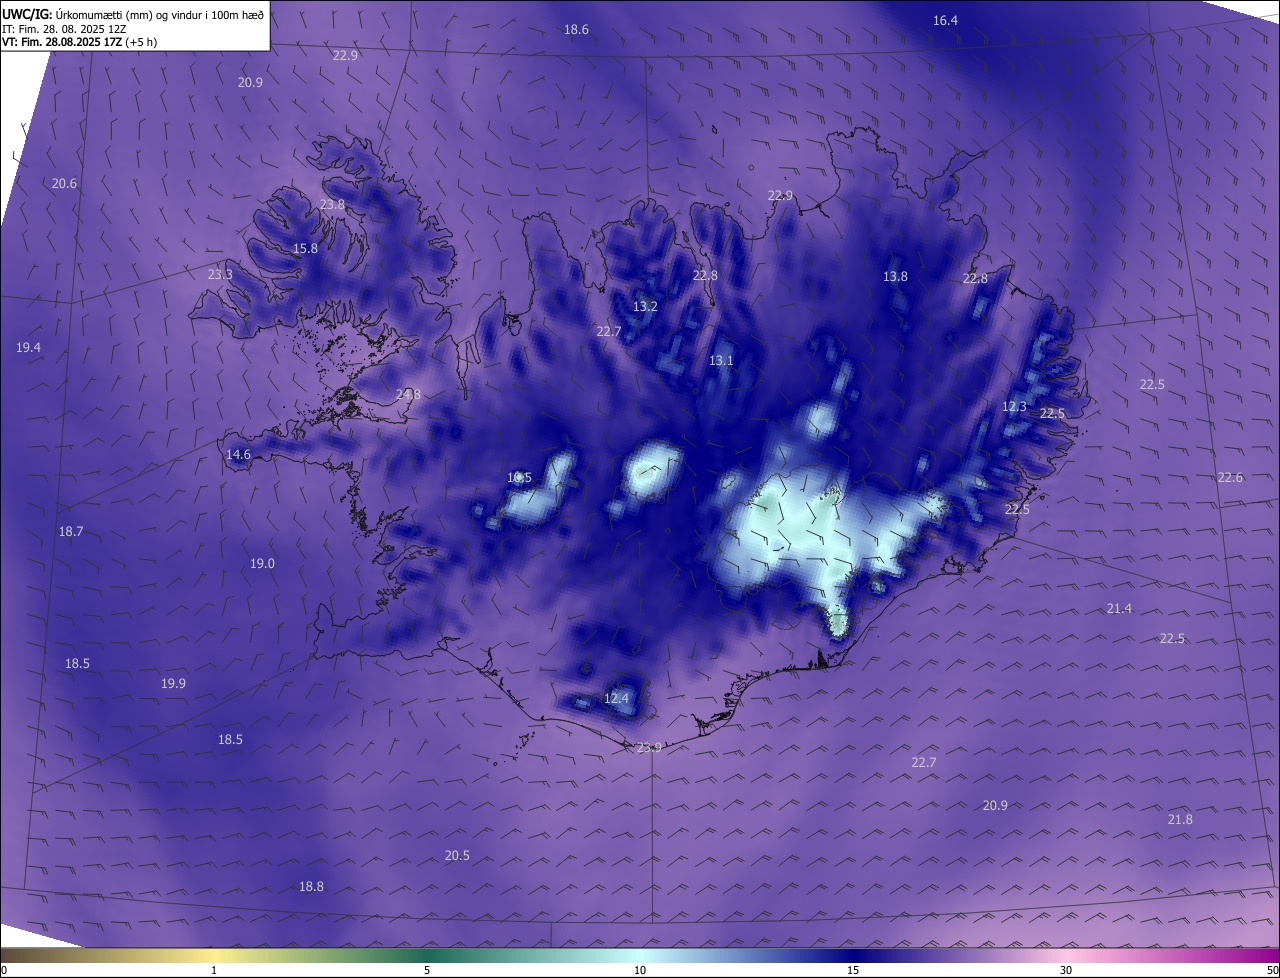The height and width of the screenshot is (978, 1280).
Task: Click the 16.4 value label
Action: coord(945,21)
